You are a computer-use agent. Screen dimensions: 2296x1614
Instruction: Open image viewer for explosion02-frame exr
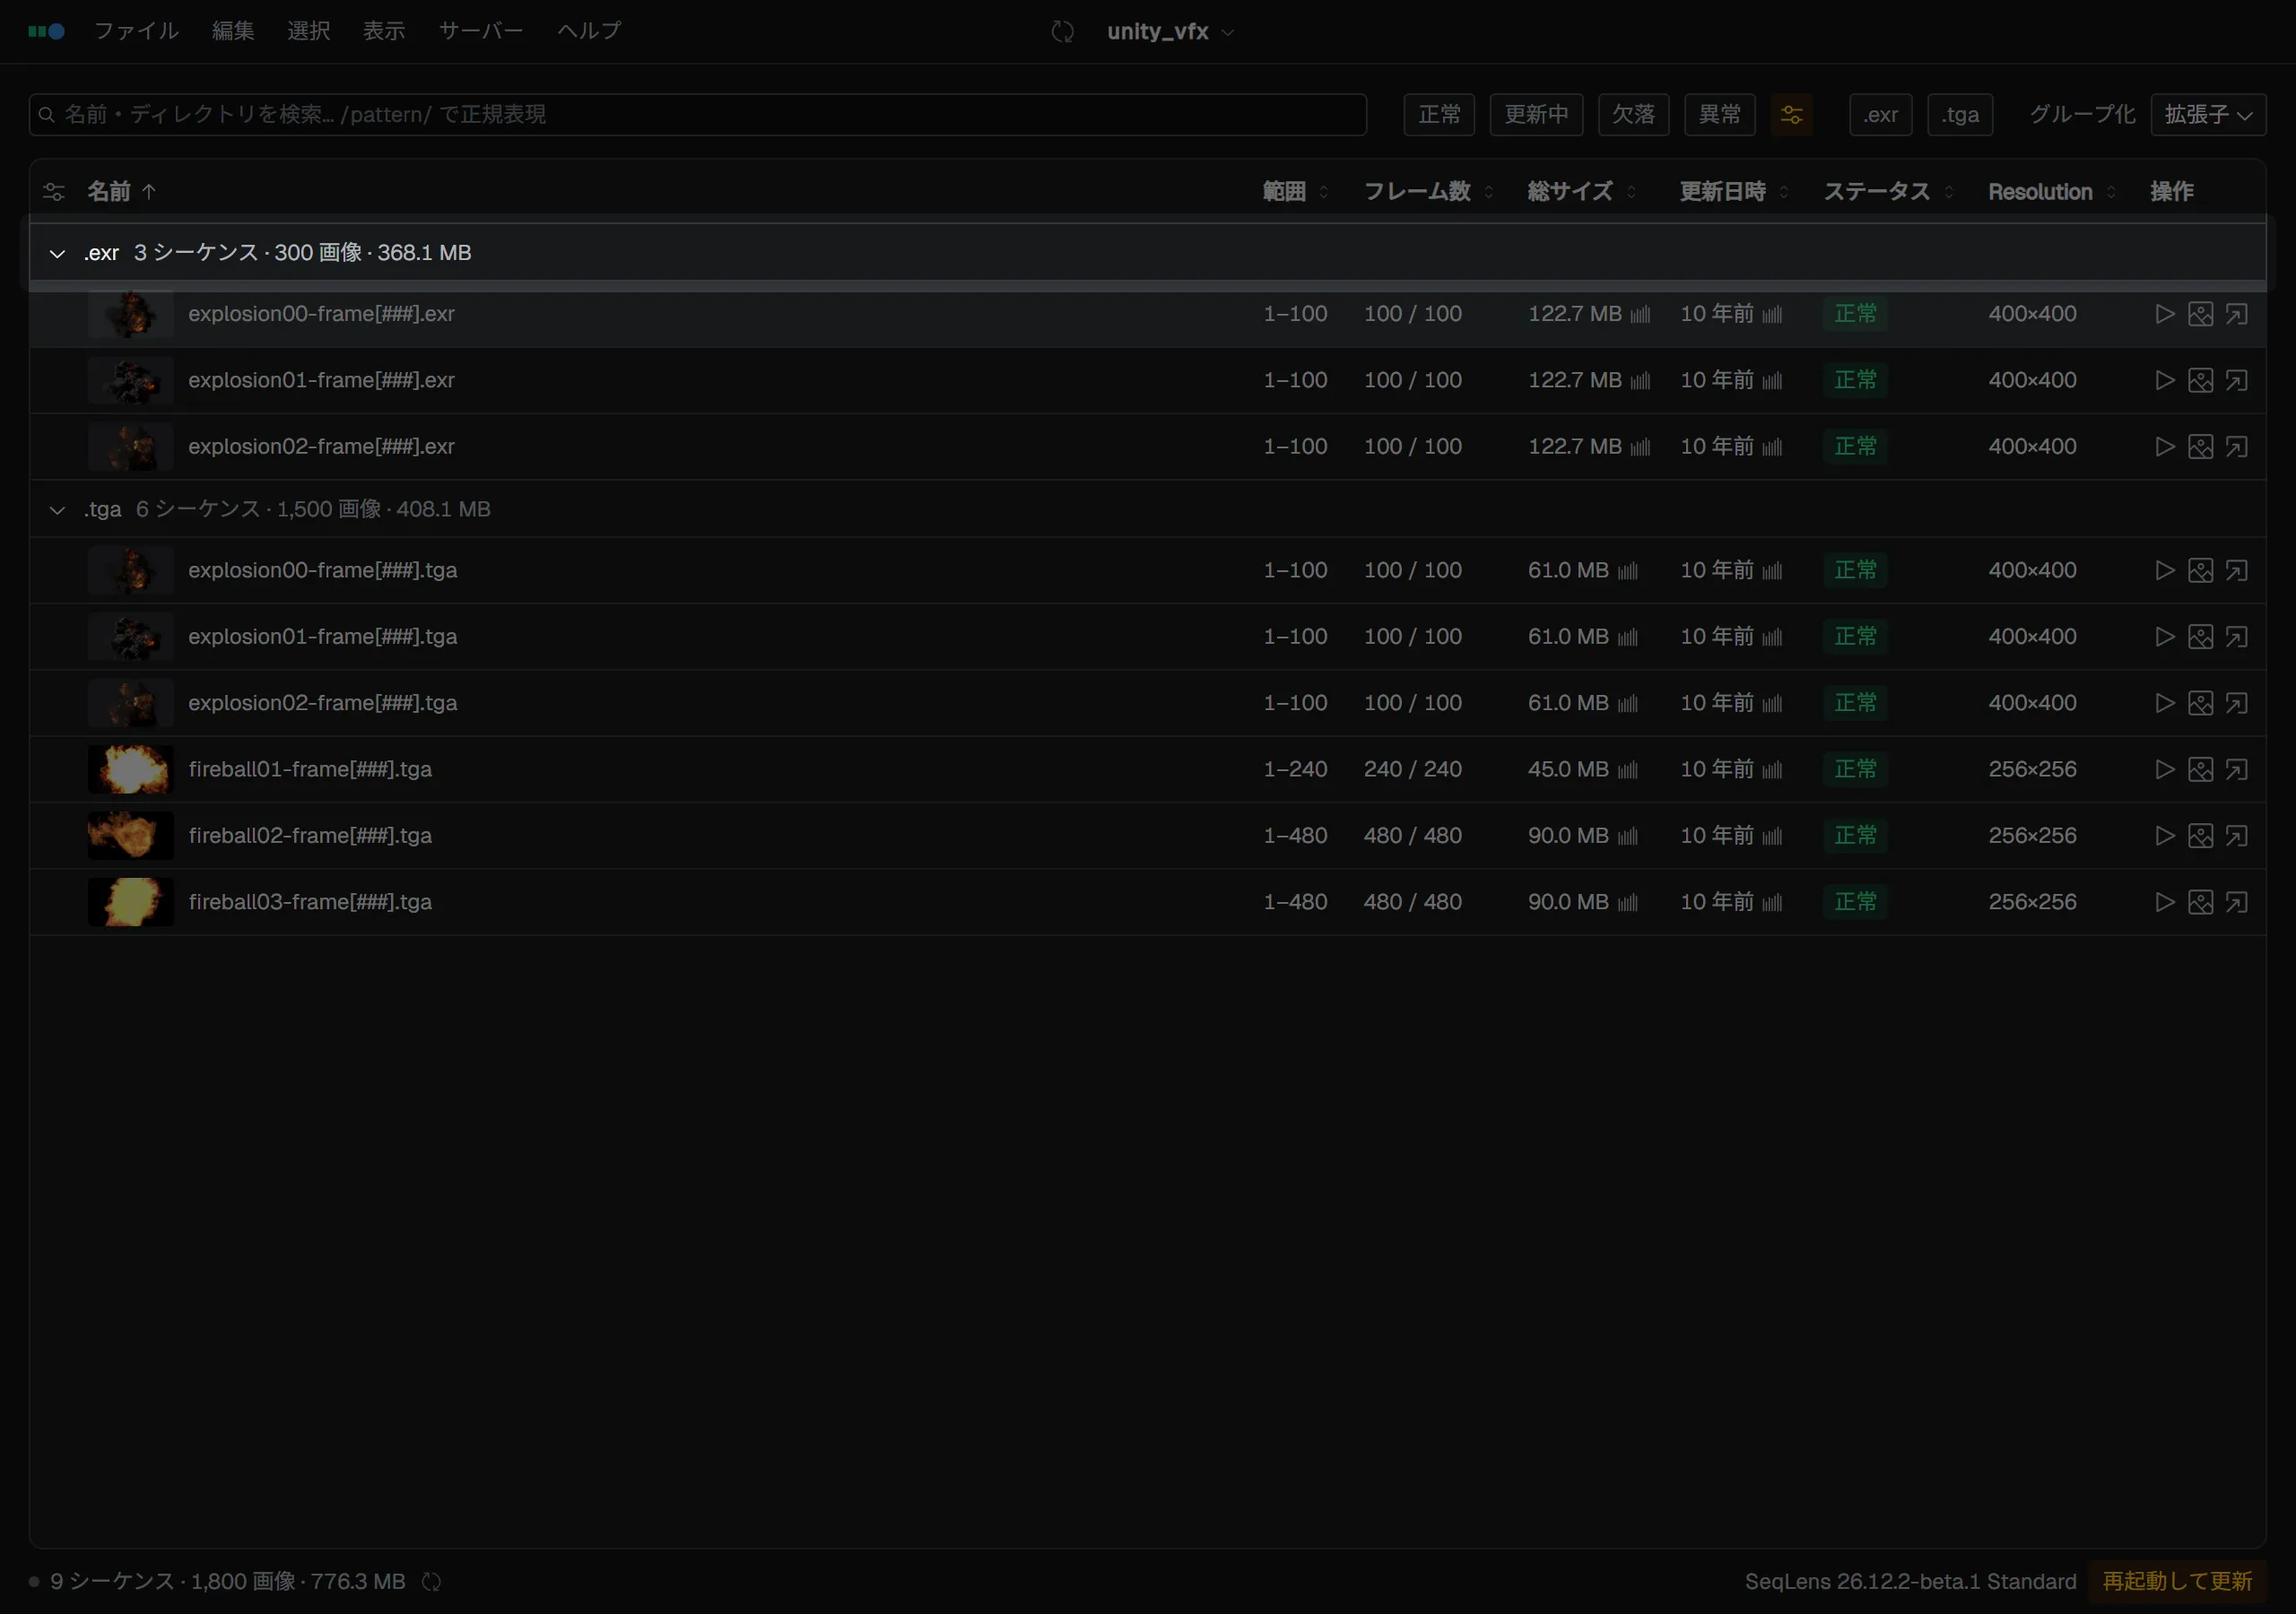[x=2200, y=446]
